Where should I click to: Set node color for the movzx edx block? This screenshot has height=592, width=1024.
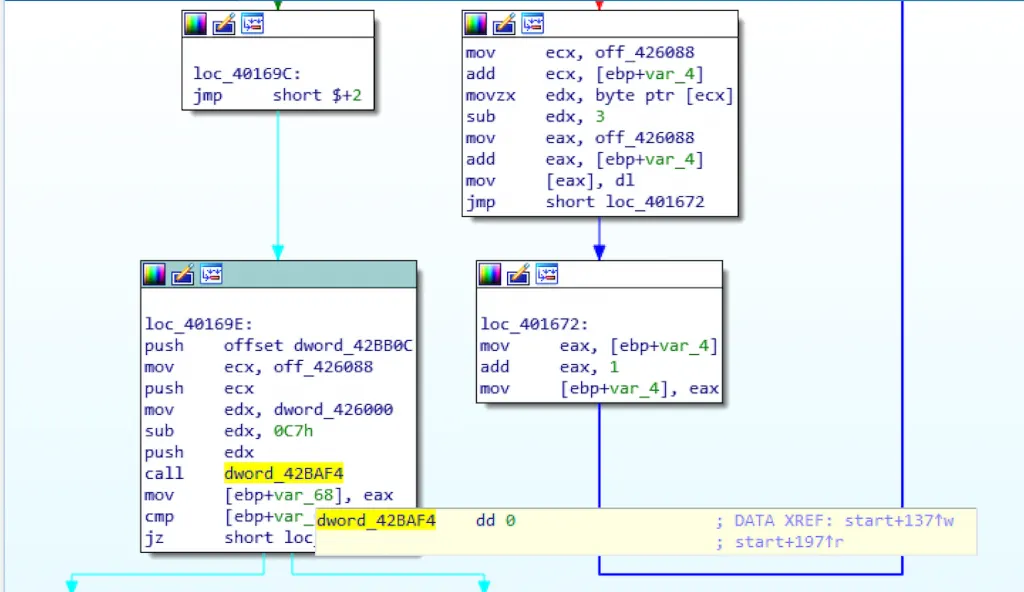click(476, 24)
